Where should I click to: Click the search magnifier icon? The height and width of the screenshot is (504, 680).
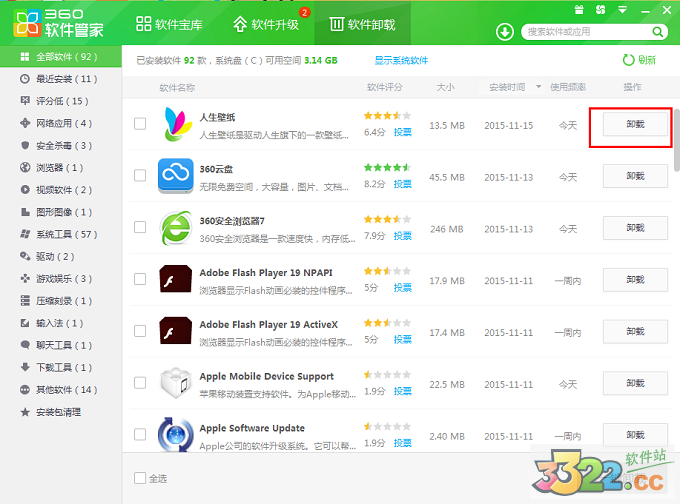tap(657, 32)
